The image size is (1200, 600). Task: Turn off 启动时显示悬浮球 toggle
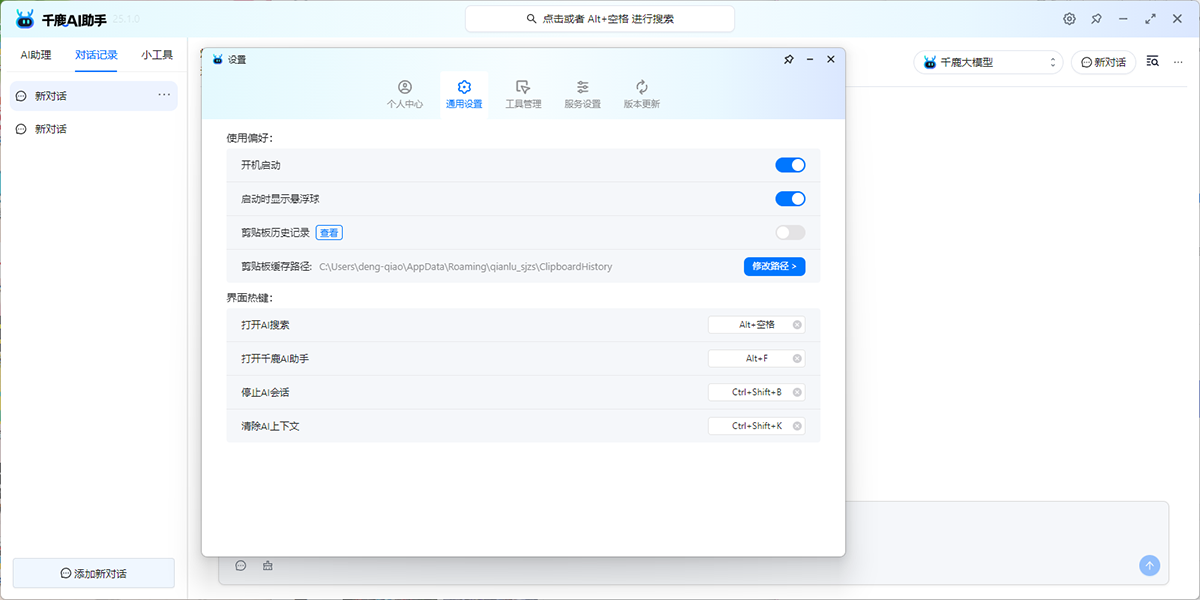(790, 198)
